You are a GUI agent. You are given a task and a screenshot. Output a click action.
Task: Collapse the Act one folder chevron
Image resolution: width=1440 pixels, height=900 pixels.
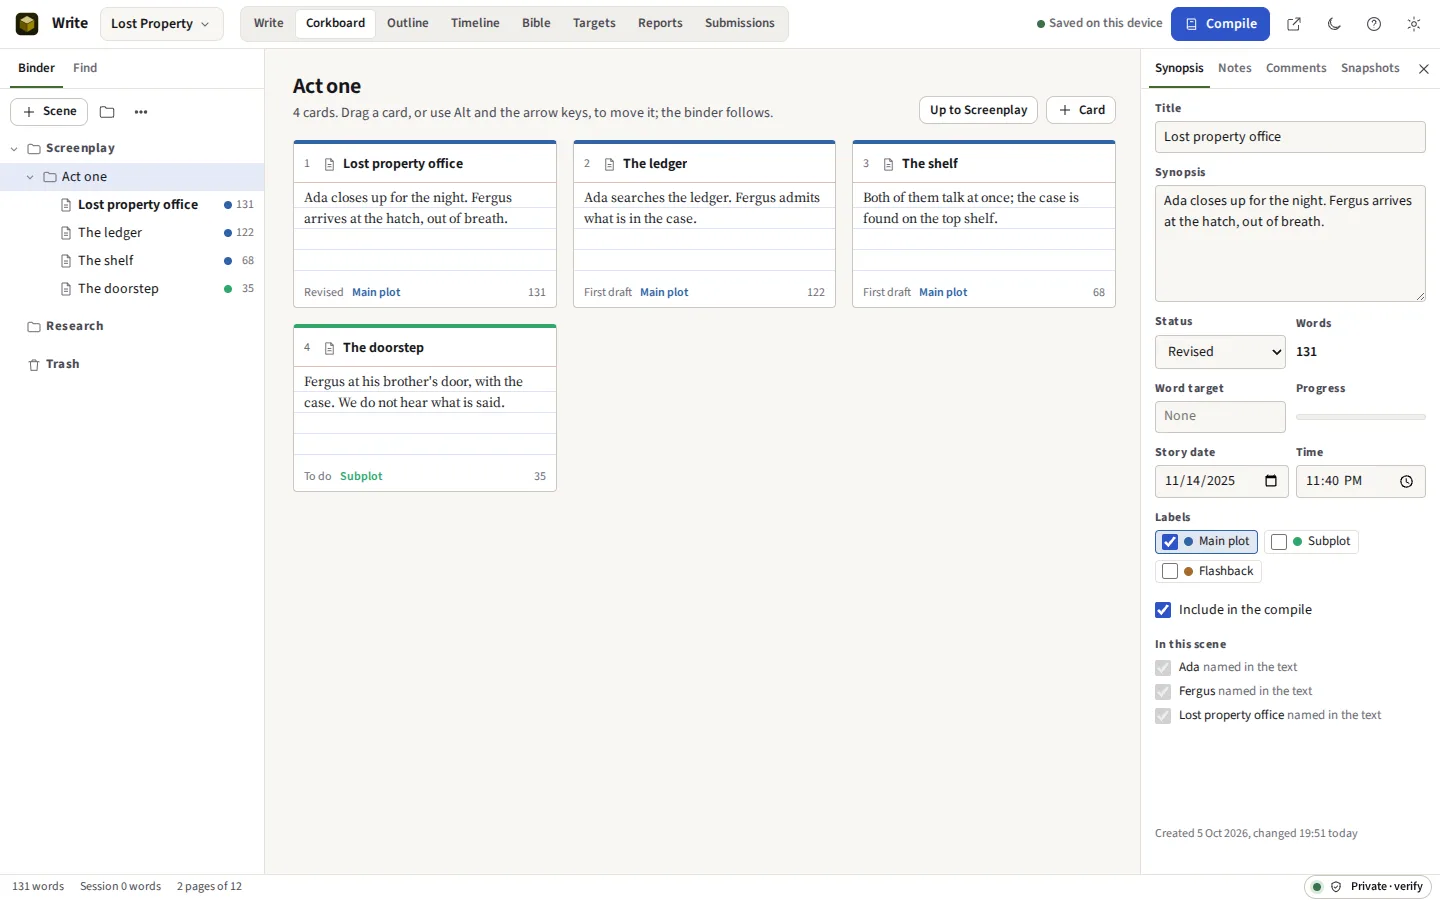30,177
